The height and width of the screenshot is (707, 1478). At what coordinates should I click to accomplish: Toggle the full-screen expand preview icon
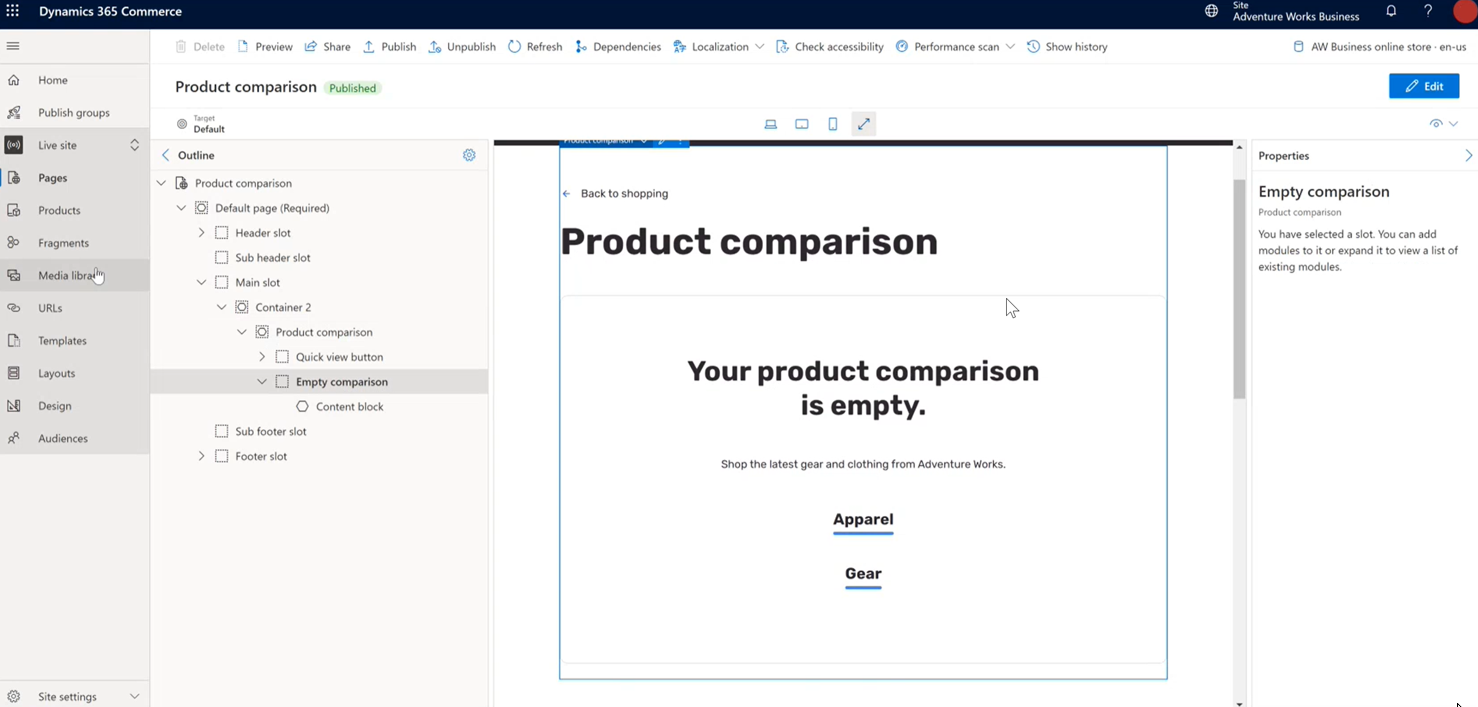click(x=864, y=124)
